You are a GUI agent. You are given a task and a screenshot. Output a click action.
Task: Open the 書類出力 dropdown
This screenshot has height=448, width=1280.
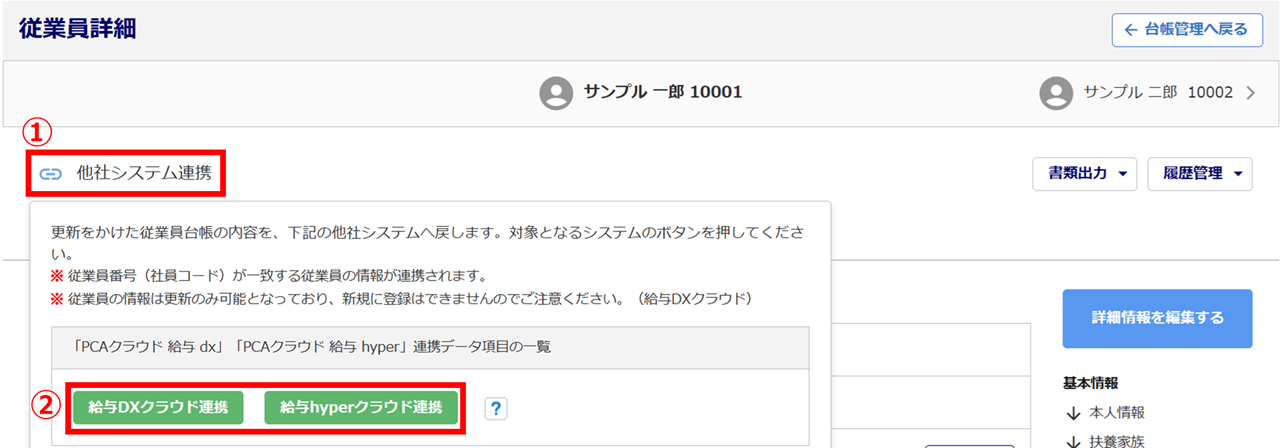click(x=1086, y=174)
